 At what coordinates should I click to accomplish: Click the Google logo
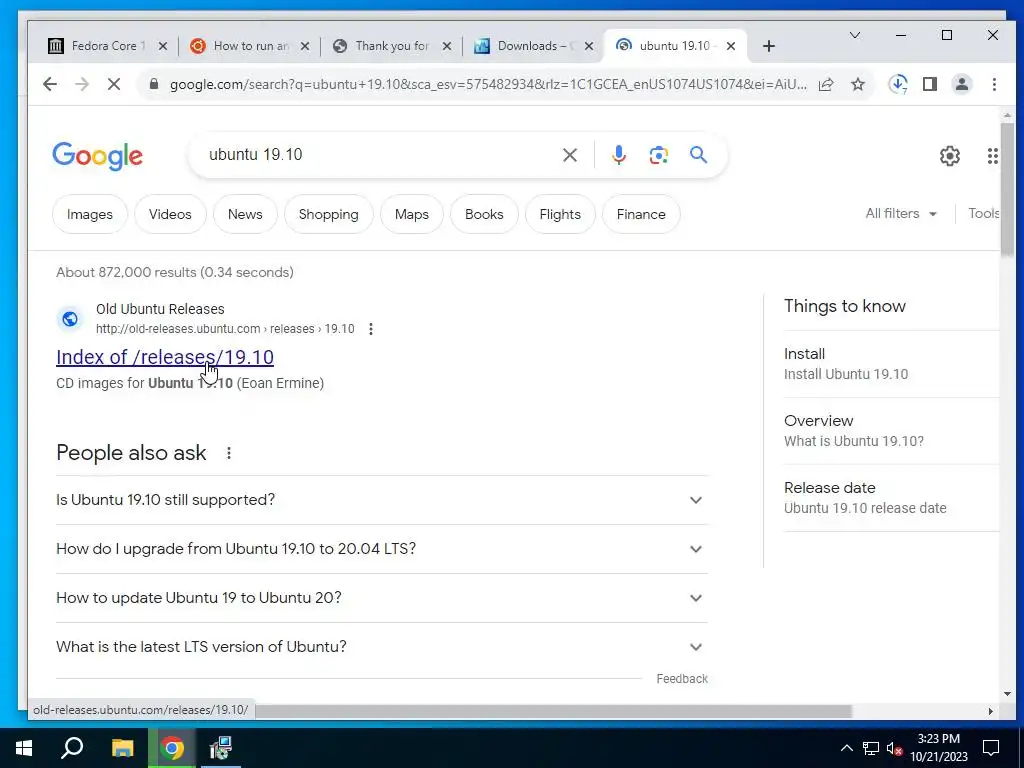(97, 156)
